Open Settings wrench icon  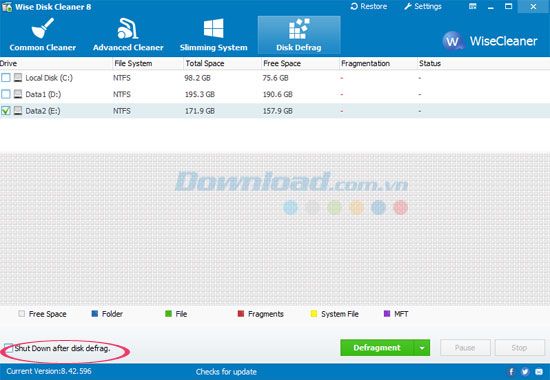[408, 6]
